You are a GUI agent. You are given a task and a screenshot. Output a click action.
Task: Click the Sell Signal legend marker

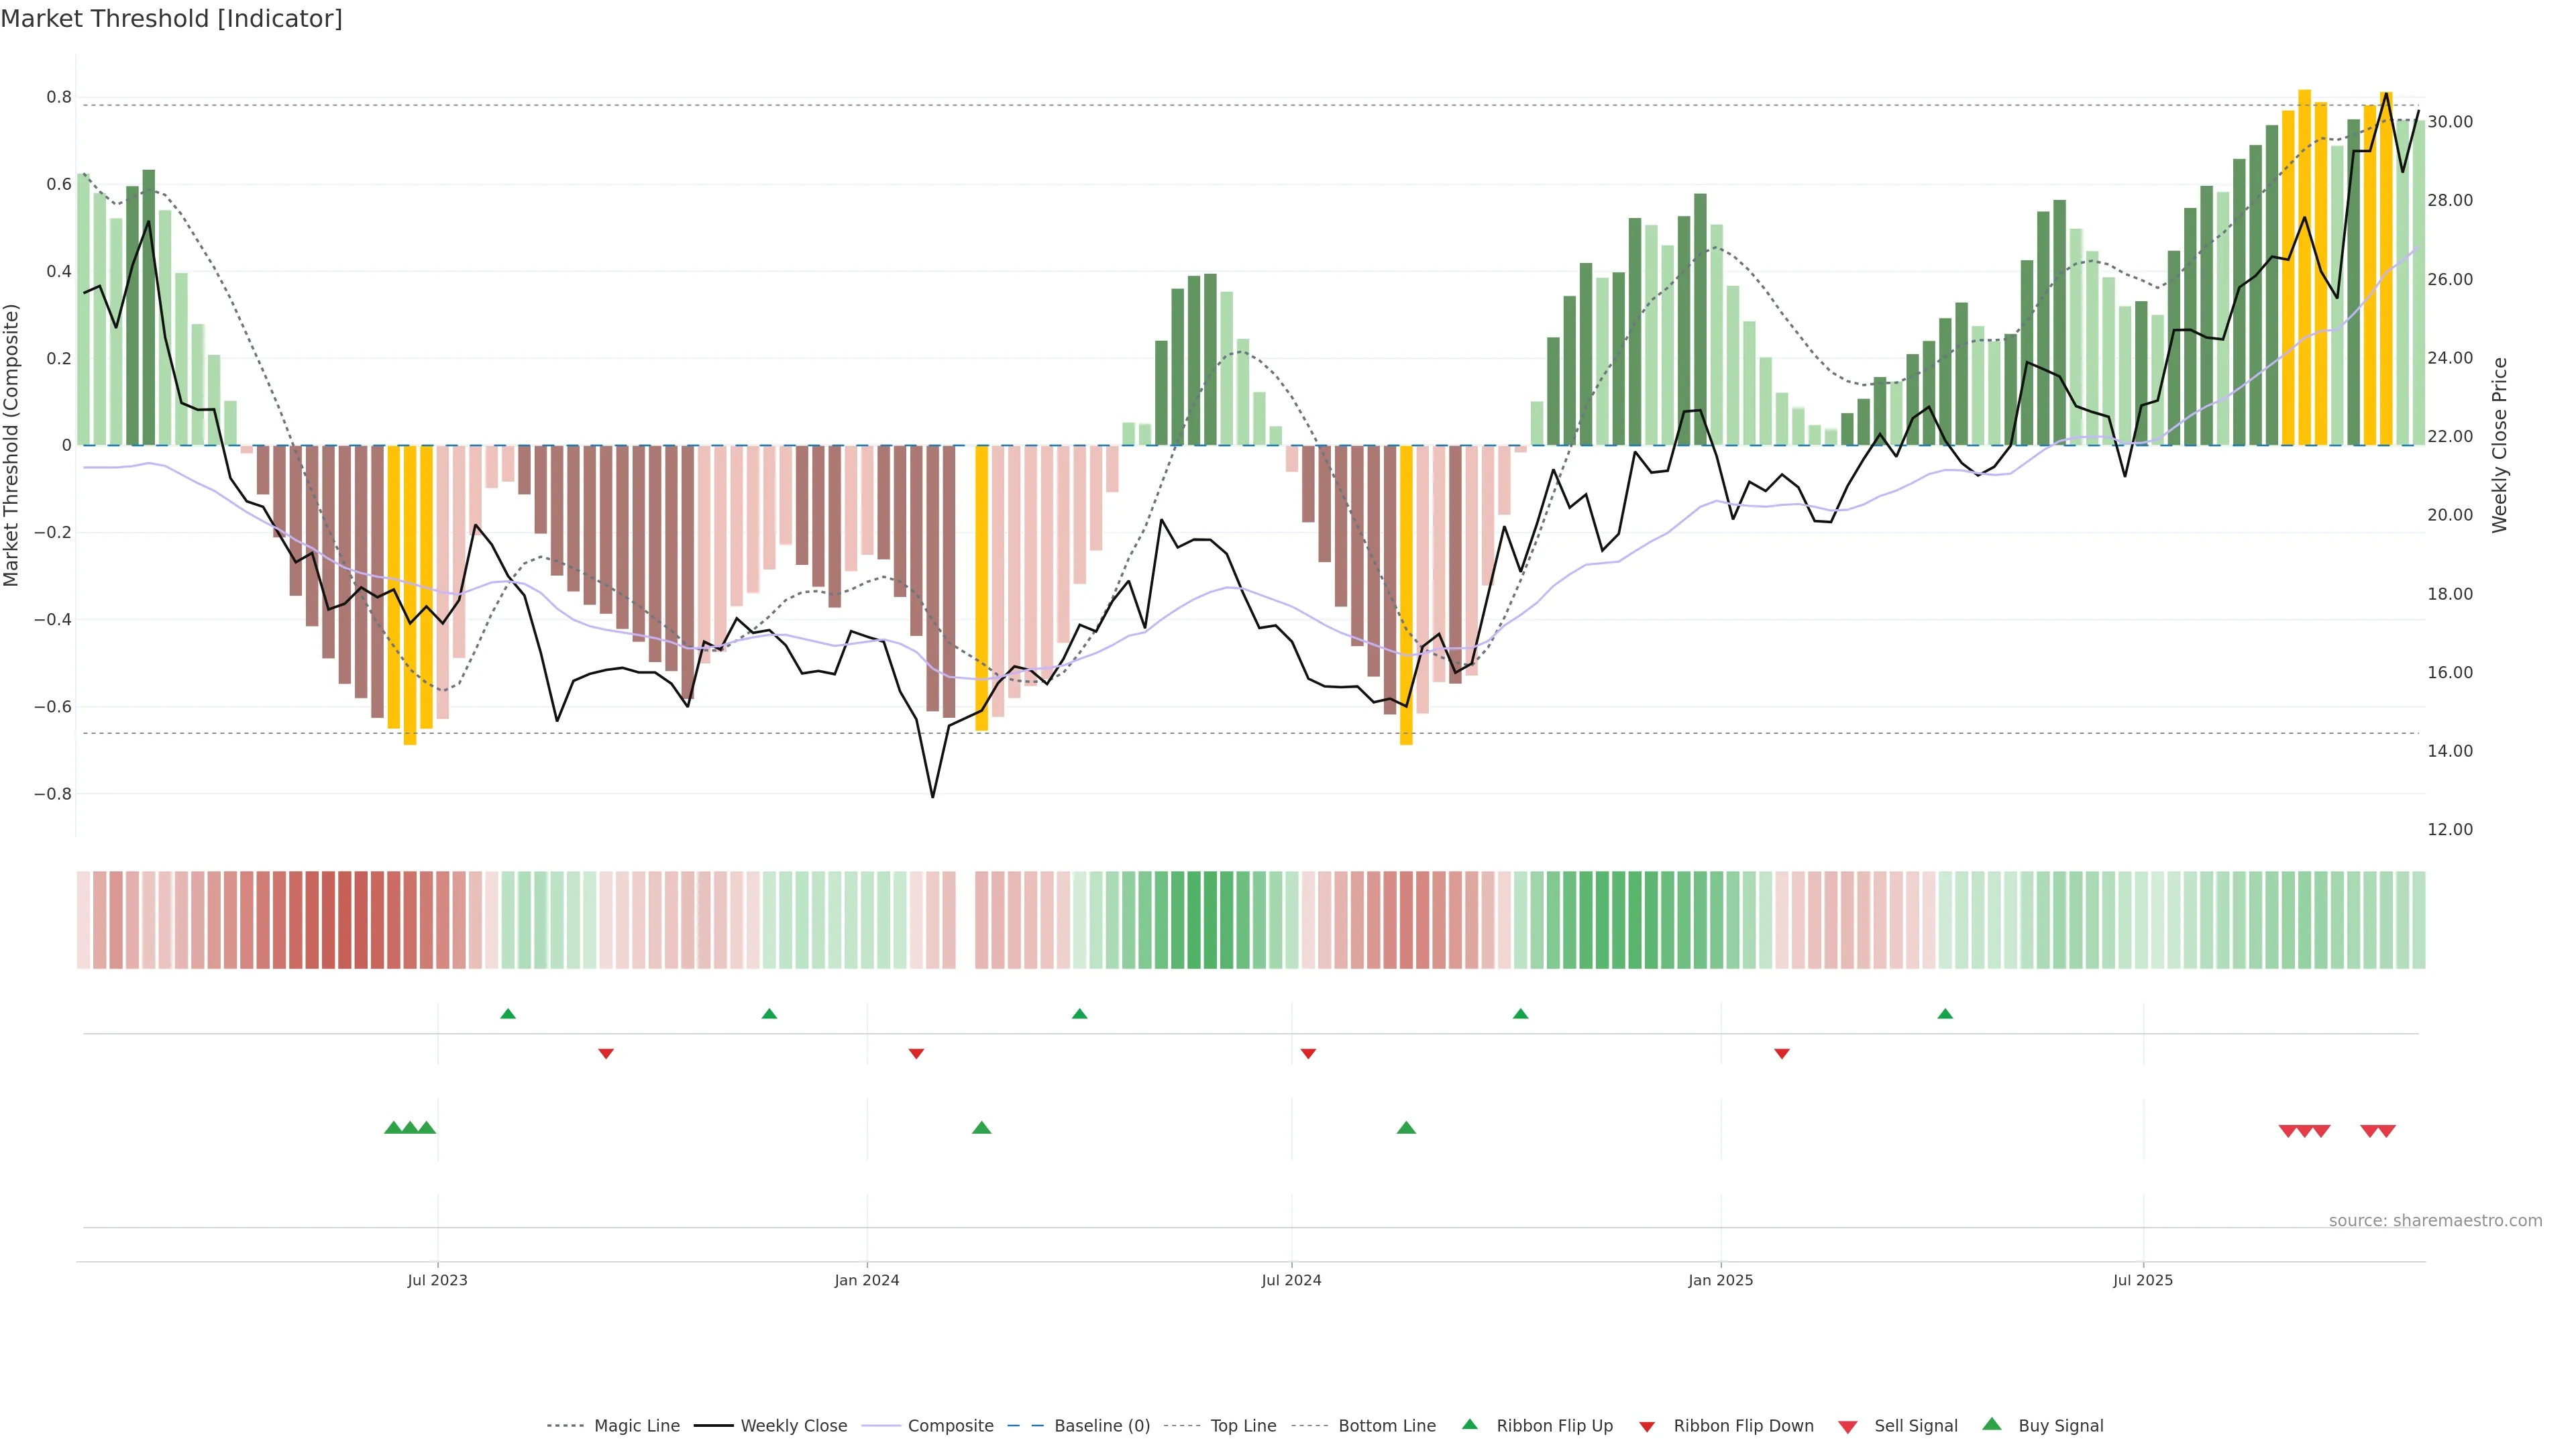coord(1848,1427)
